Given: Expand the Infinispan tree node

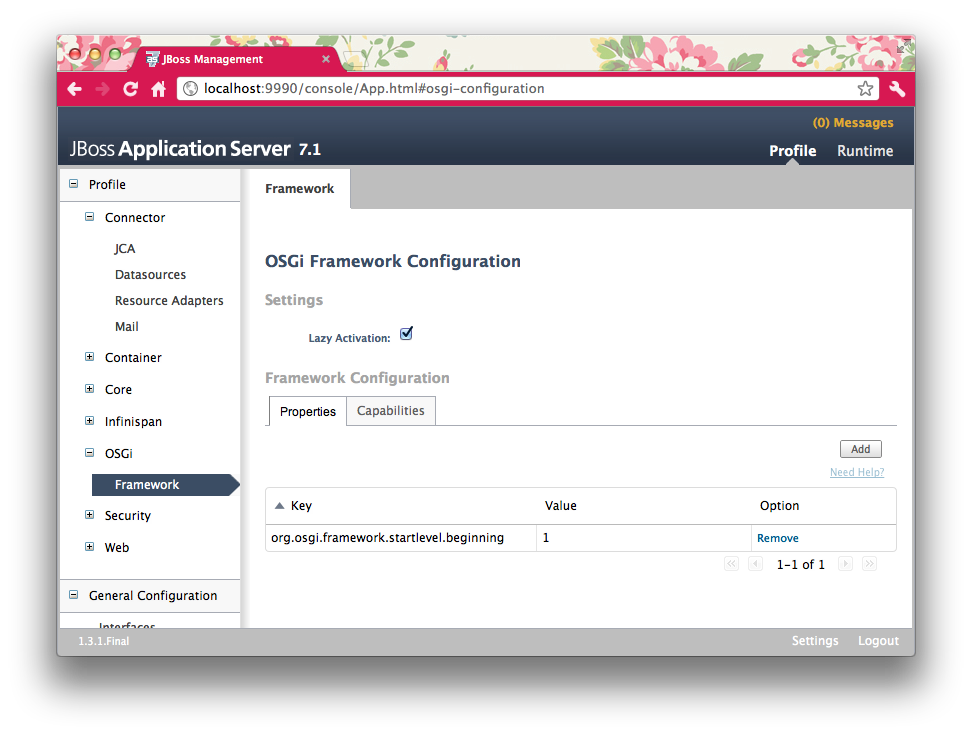Looking at the screenshot, I should point(89,421).
